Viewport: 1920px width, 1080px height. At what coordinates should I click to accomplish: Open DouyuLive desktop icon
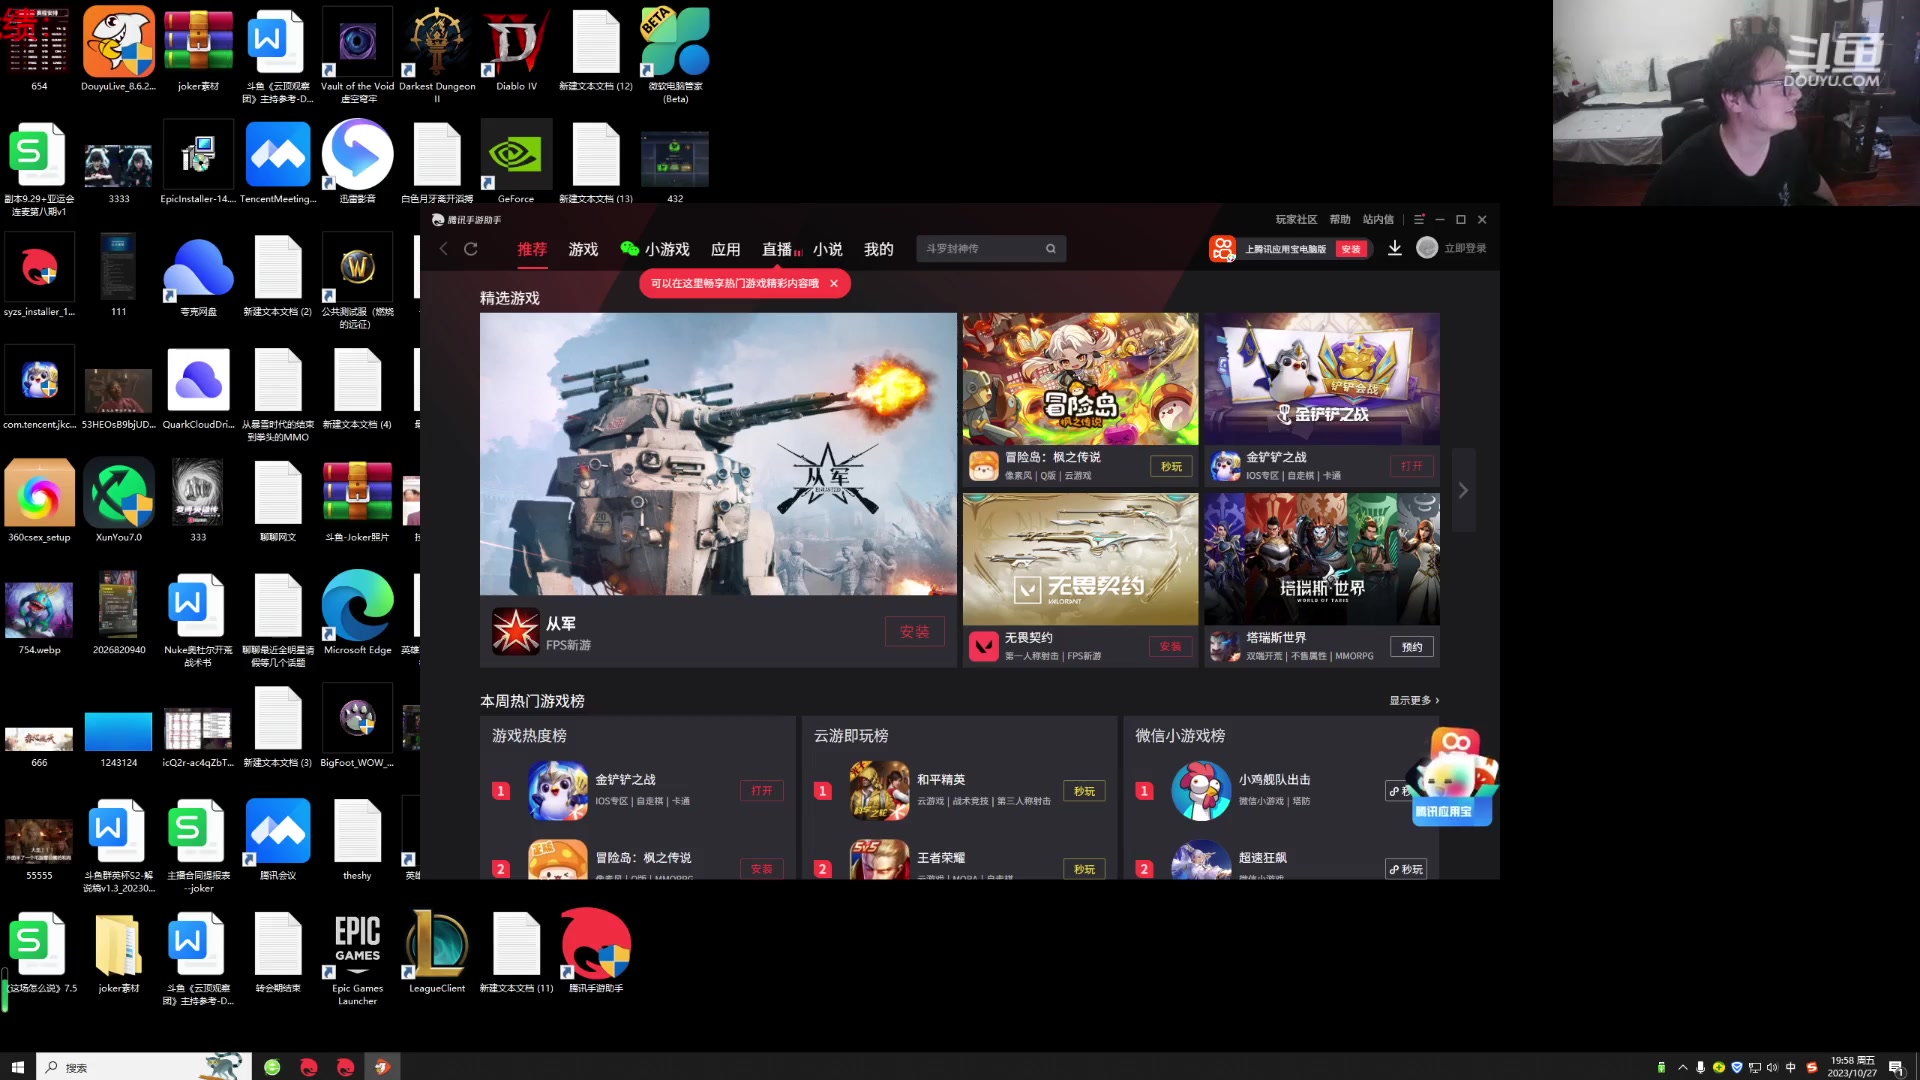point(119,50)
